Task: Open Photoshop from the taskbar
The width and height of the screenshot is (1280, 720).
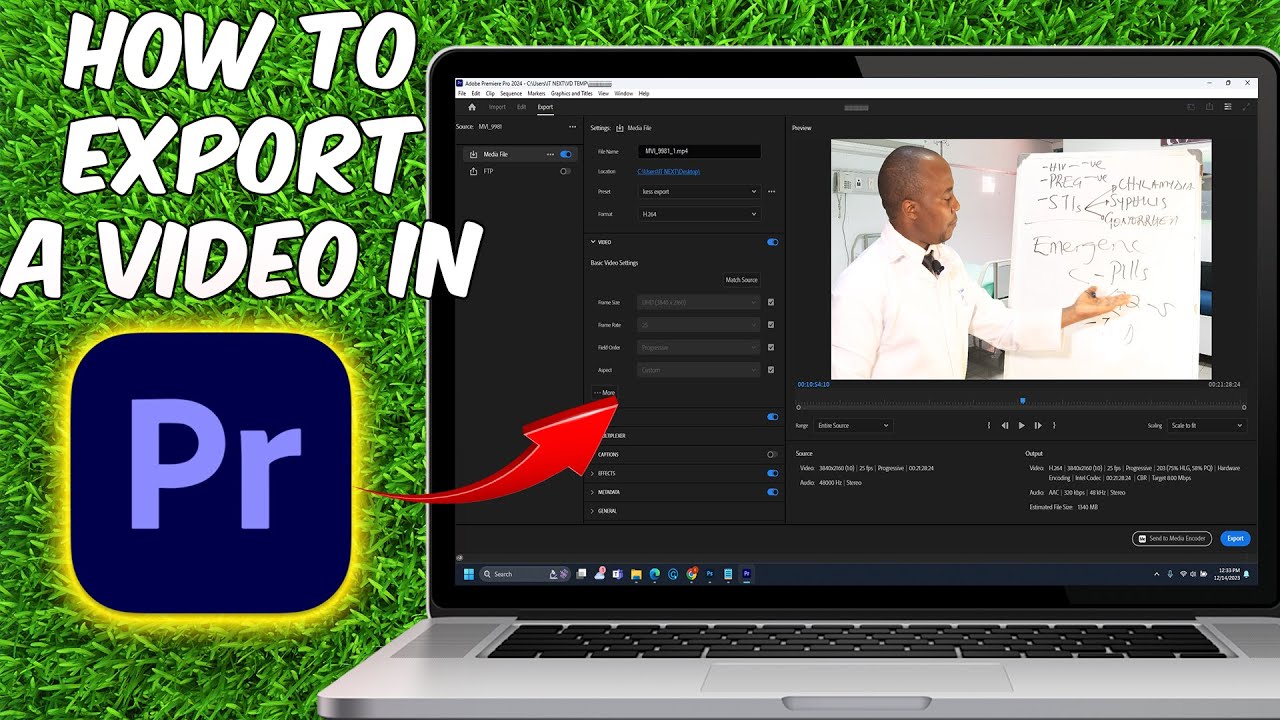Action: 710,574
